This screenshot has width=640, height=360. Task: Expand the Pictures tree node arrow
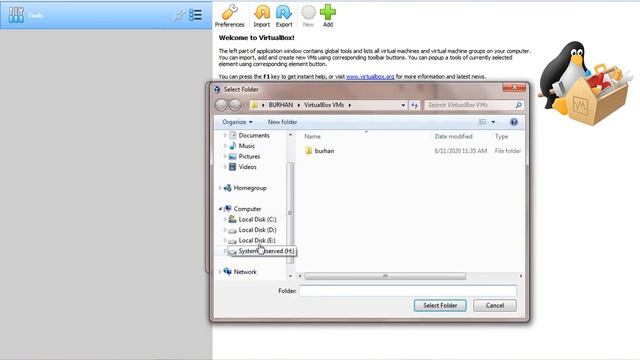click(x=225, y=156)
